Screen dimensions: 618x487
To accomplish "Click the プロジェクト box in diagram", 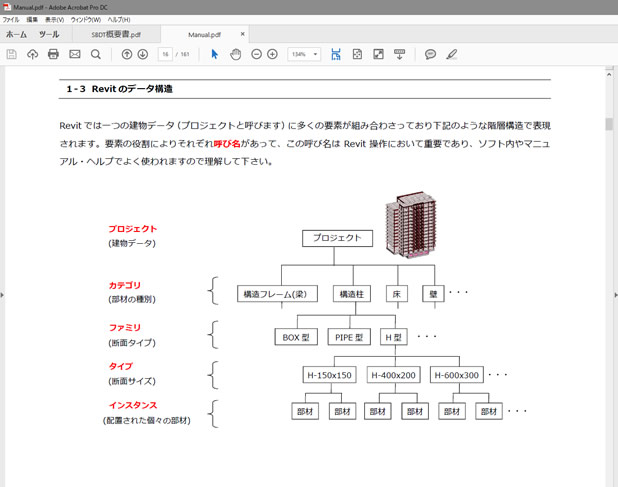I will click(x=337, y=238).
